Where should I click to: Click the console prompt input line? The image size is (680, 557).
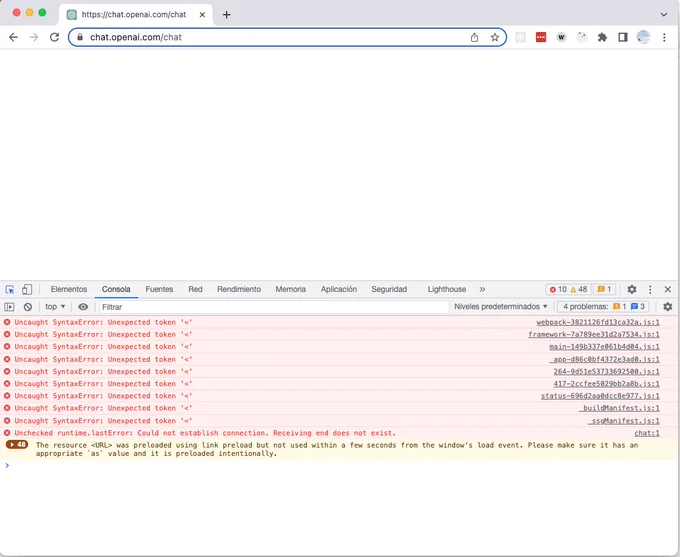click(340, 465)
